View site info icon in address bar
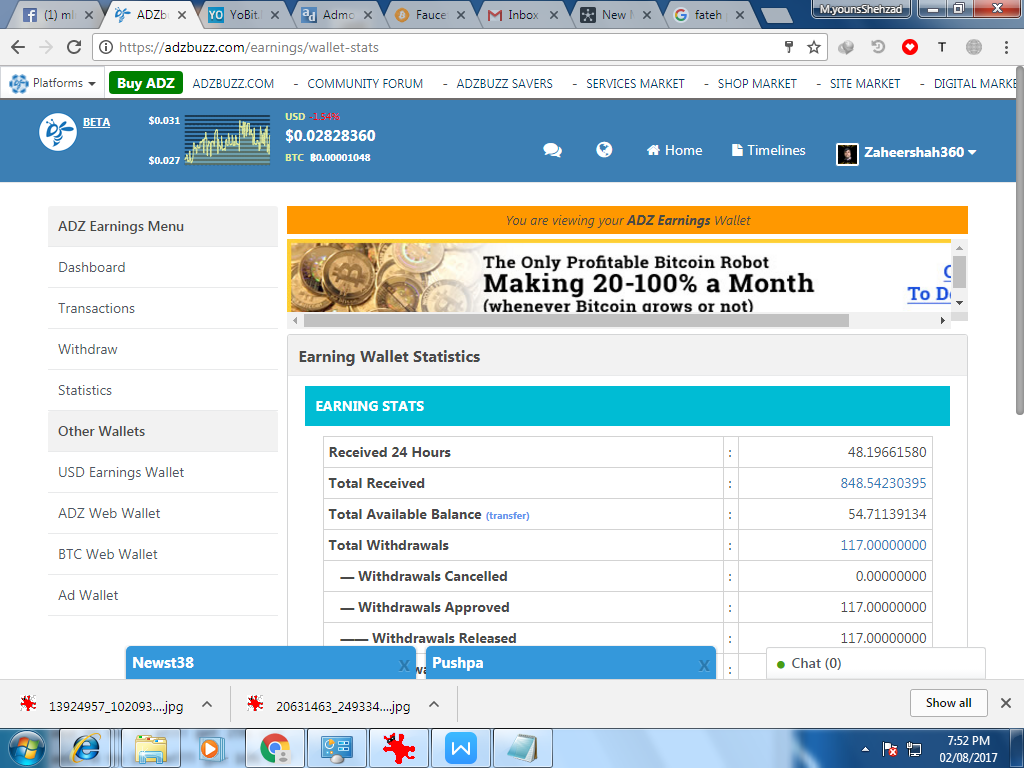The image size is (1024, 768). click(104, 47)
